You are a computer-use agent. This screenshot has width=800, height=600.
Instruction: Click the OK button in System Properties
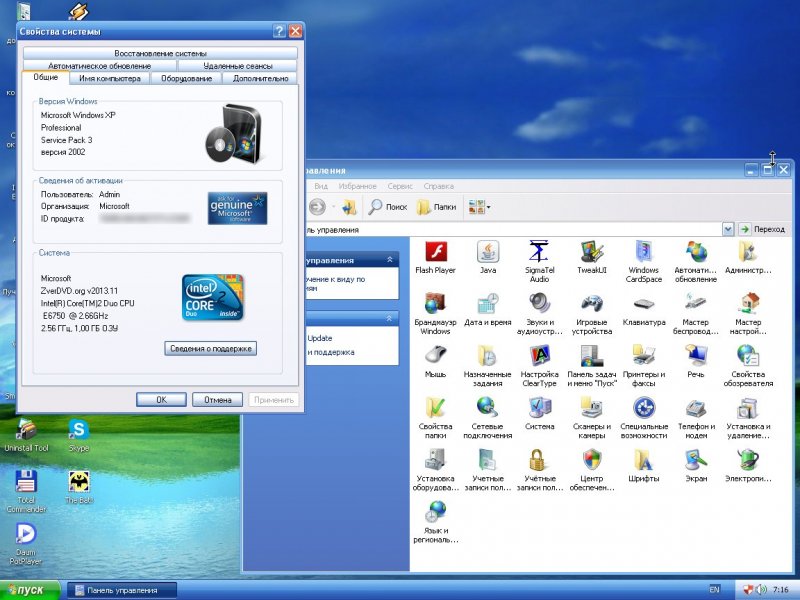[x=161, y=399]
